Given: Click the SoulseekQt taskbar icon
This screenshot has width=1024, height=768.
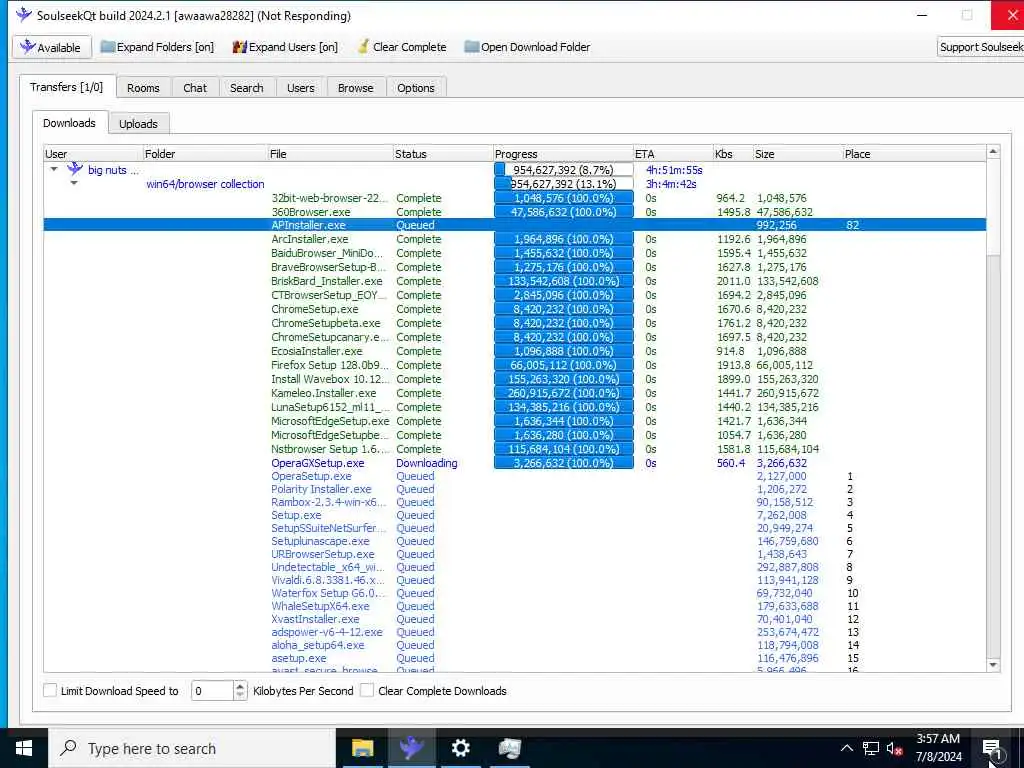Looking at the screenshot, I should 411,748.
